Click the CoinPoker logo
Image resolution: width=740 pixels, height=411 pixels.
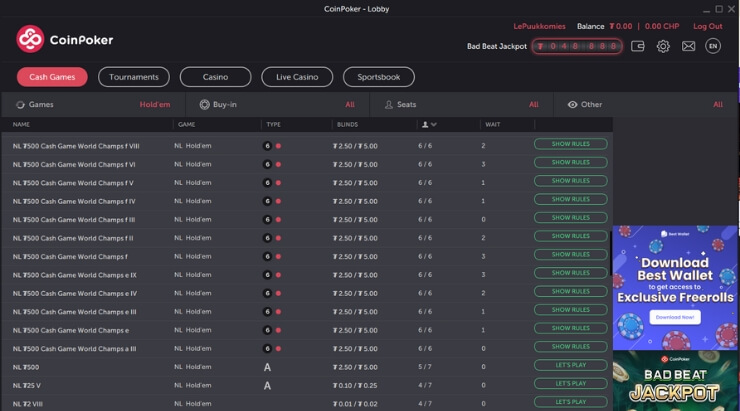click(65, 39)
